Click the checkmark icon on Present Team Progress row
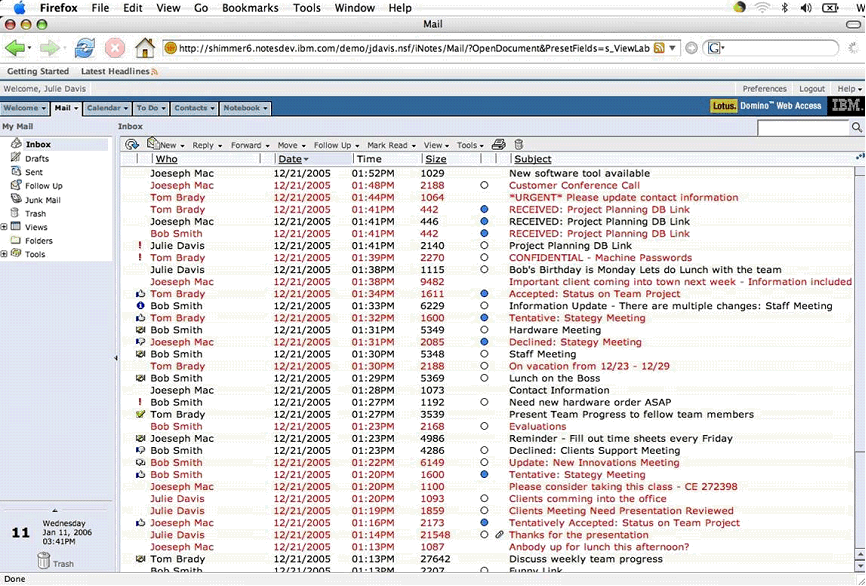 tap(140, 414)
